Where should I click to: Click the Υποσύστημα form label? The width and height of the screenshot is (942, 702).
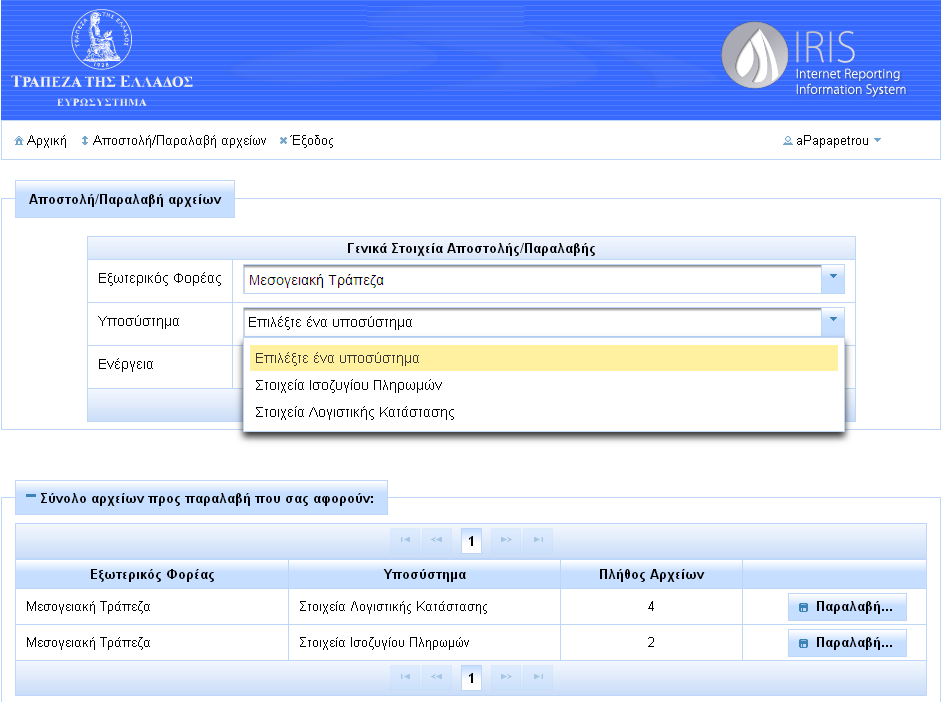pos(139,322)
